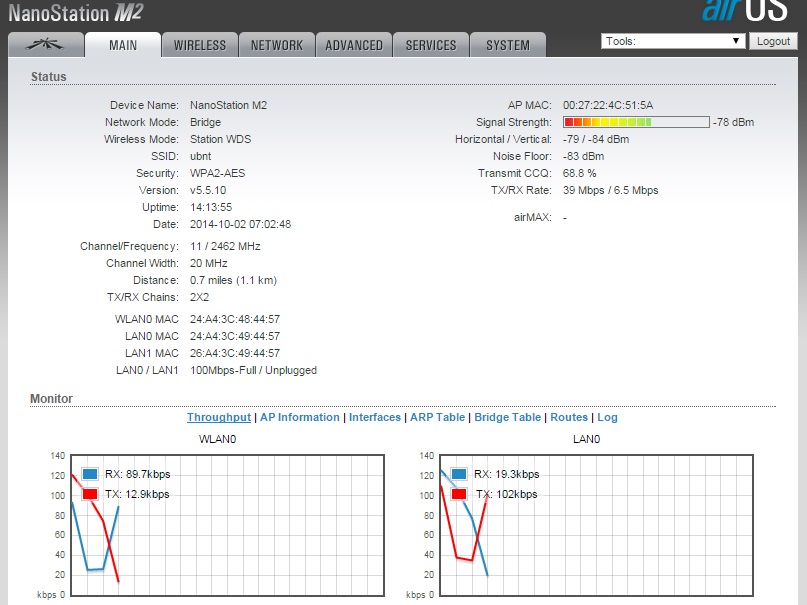Image resolution: width=807 pixels, height=605 pixels.
Task: Click the Signal Strength bar
Action: coord(636,122)
